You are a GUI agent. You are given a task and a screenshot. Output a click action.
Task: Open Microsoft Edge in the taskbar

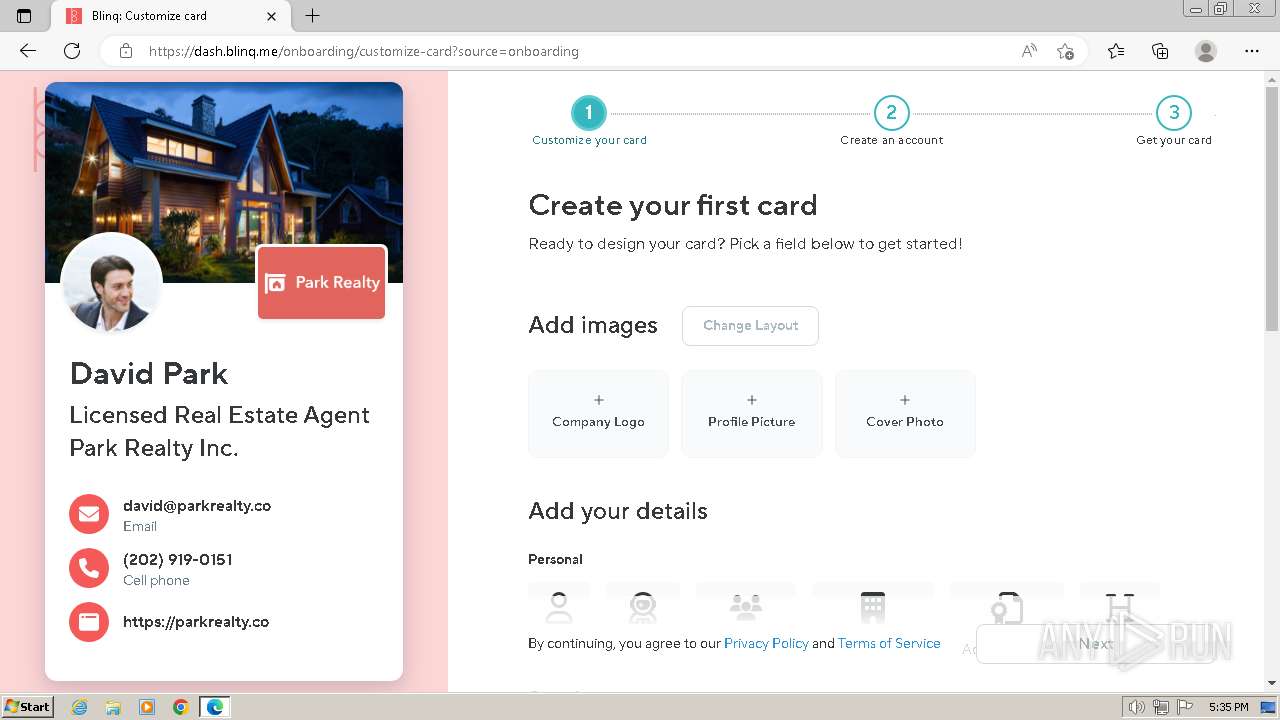click(215, 707)
